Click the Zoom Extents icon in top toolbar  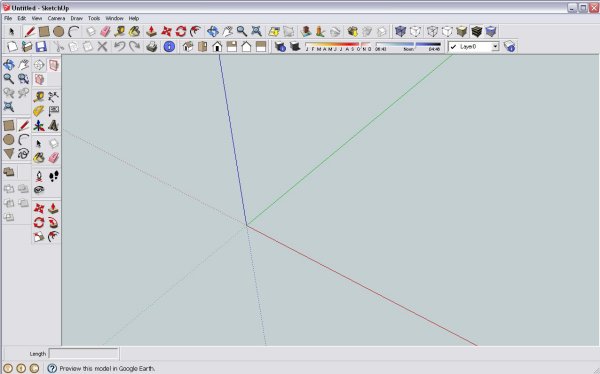pyautogui.click(x=256, y=31)
